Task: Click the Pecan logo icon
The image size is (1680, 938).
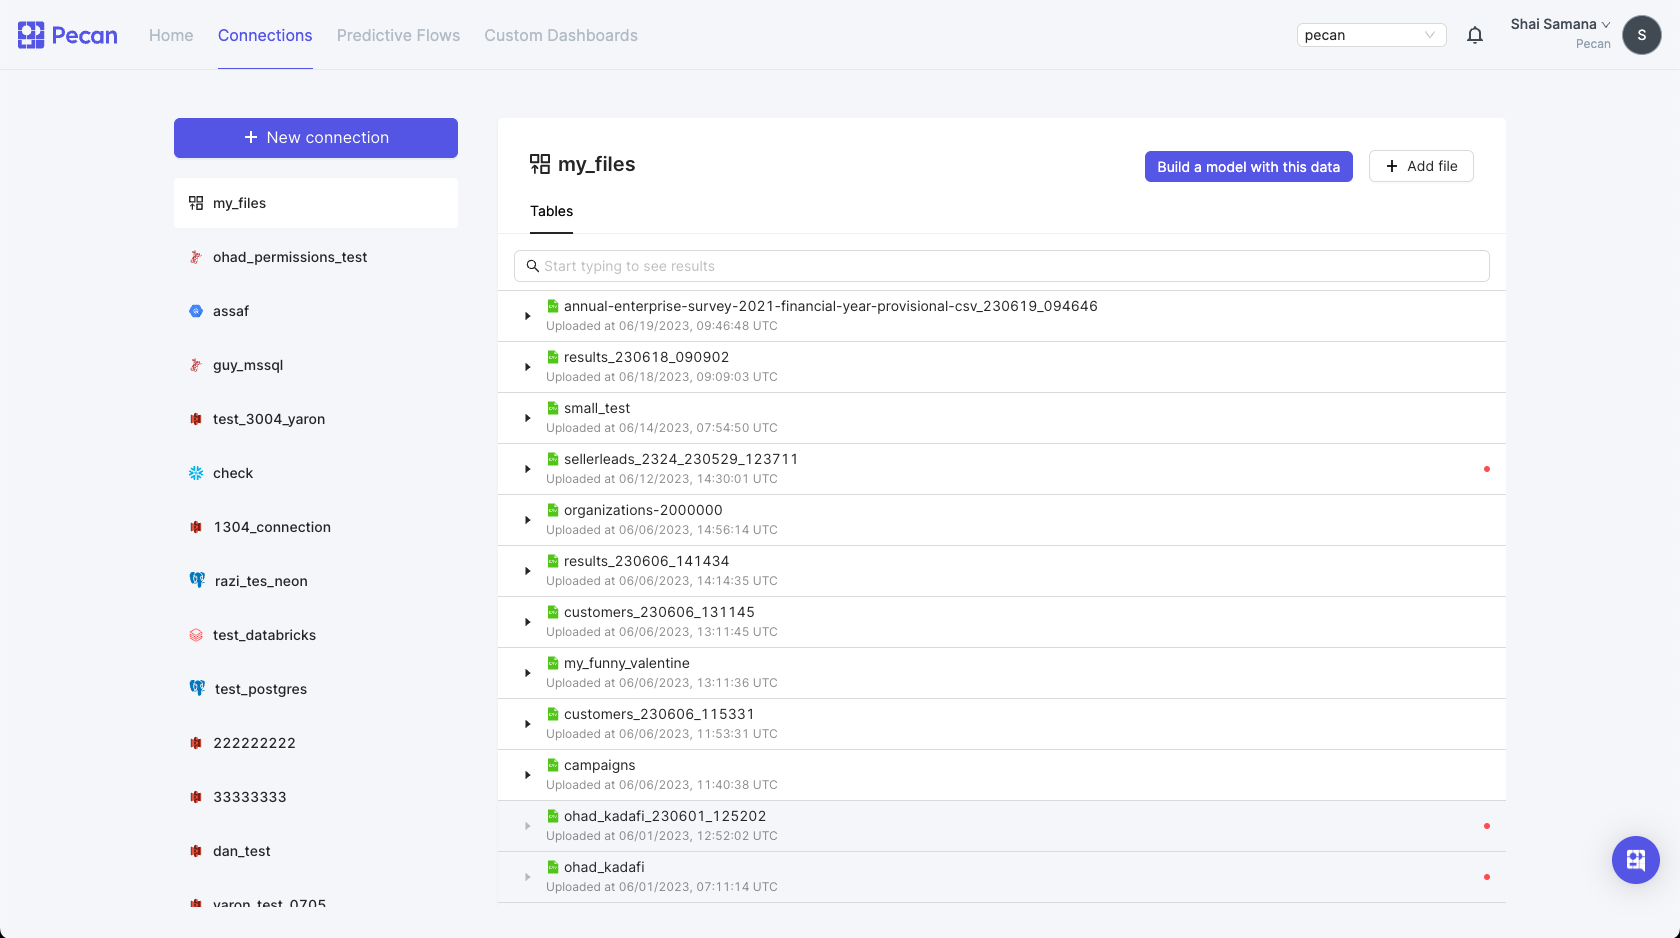Action: coord(31,34)
